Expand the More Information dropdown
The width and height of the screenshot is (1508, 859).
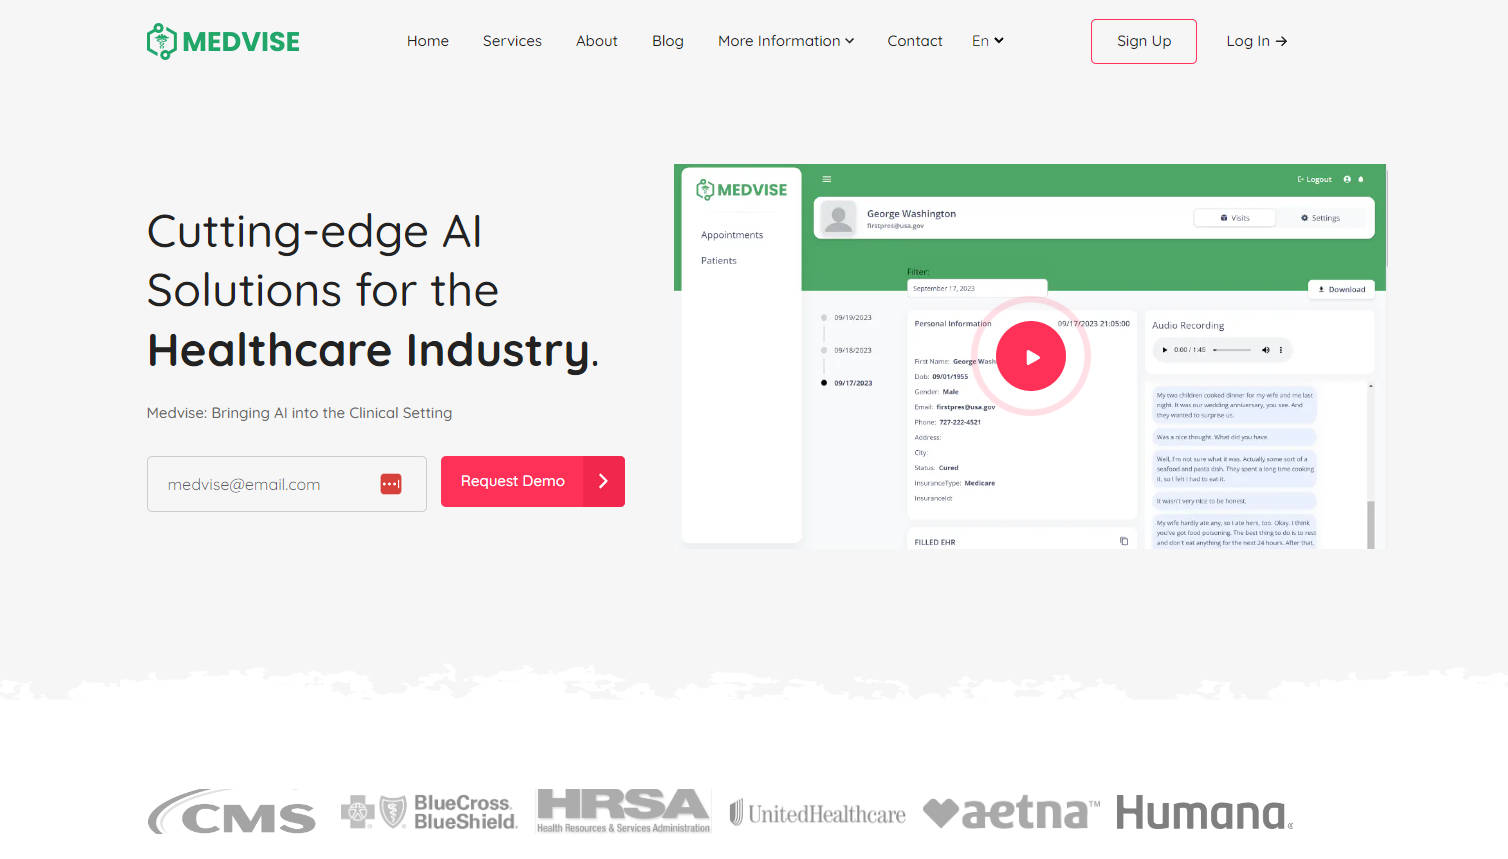(786, 41)
